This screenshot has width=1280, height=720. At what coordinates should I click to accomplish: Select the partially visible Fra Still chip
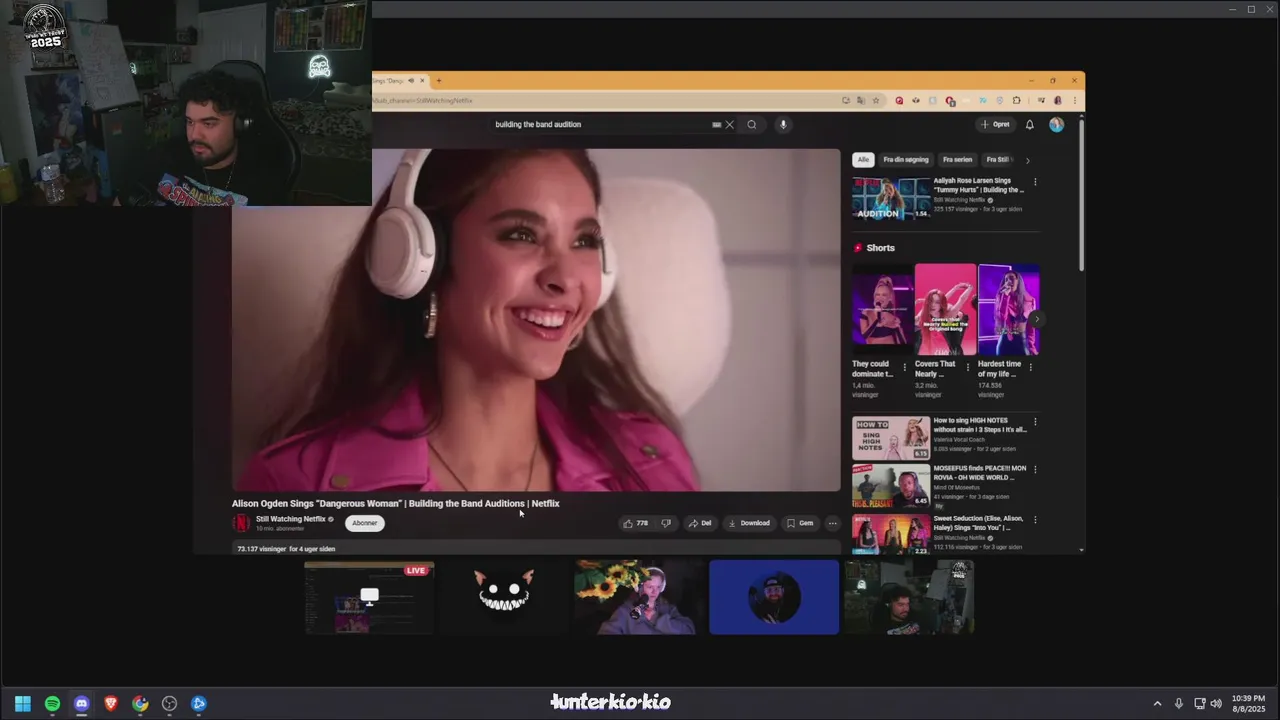(997, 160)
